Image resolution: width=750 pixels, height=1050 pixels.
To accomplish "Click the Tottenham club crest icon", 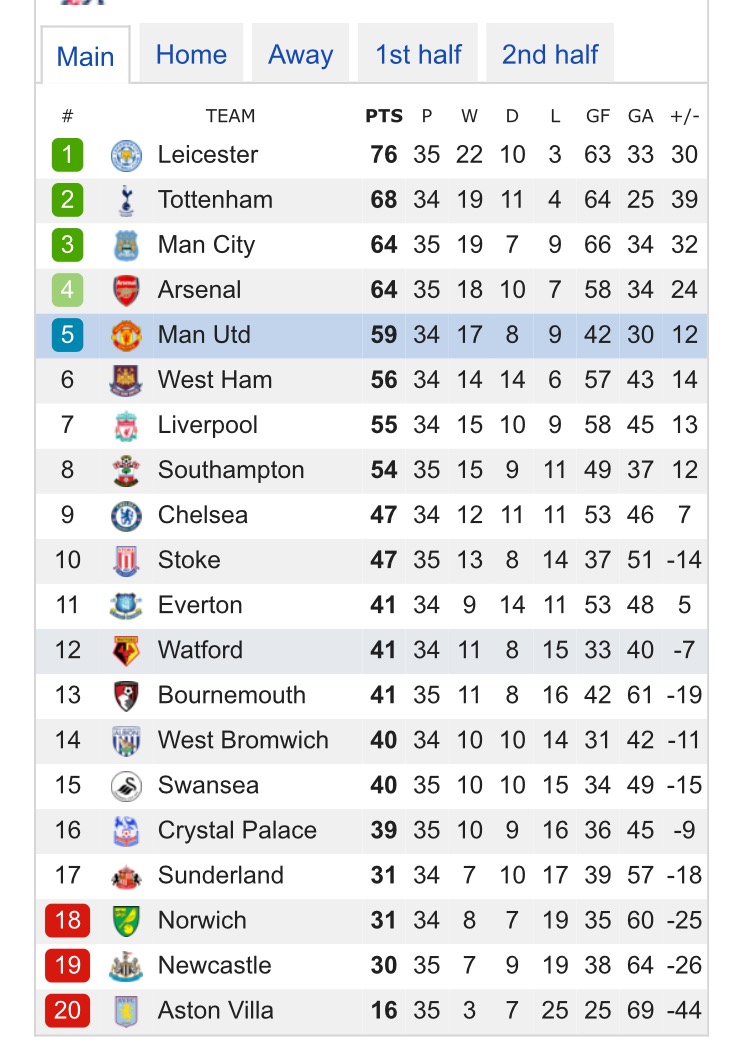I will point(126,200).
